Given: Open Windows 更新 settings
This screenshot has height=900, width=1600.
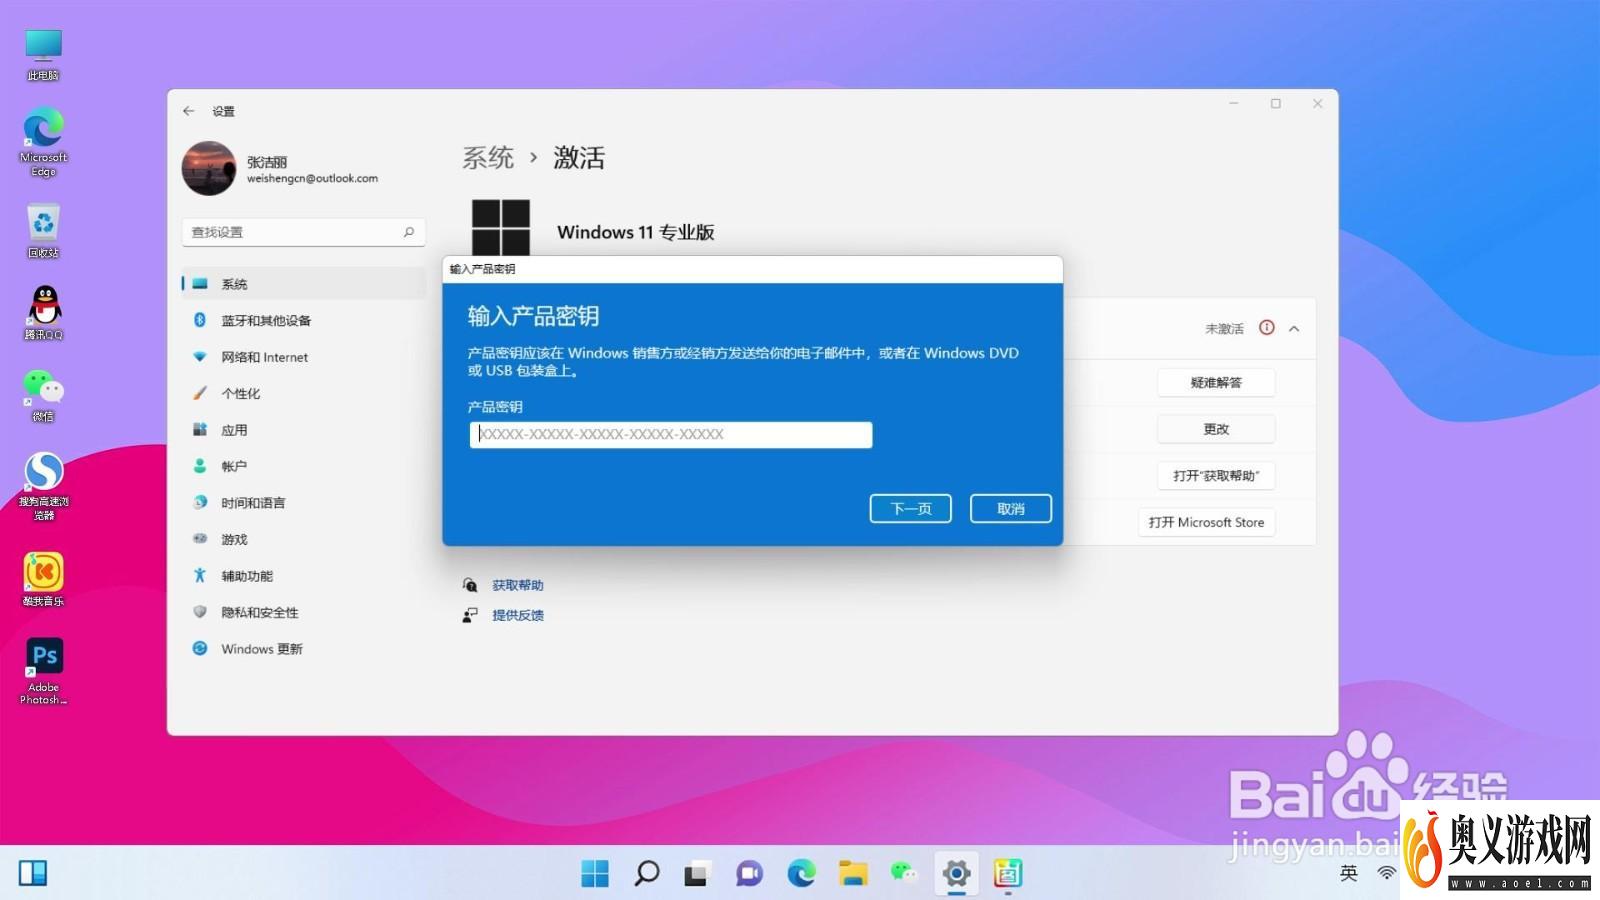Looking at the screenshot, I should [304, 649].
